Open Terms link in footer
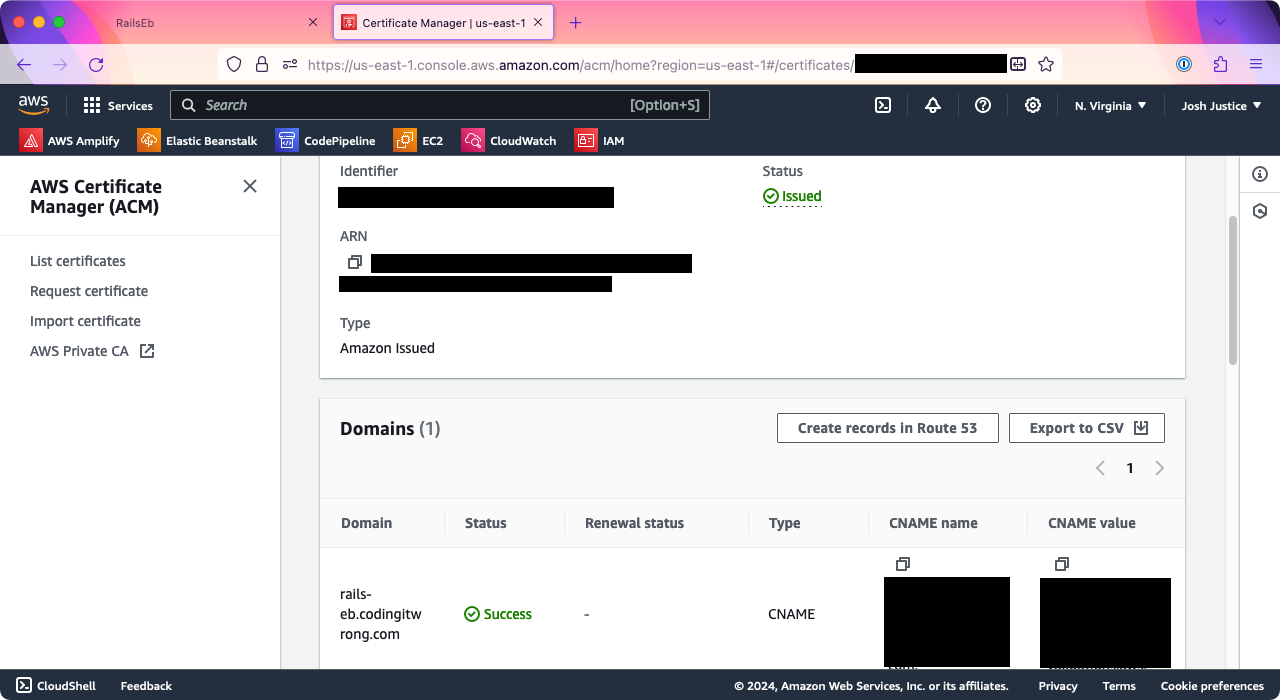This screenshot has width=1280, height=700. 1119,686
